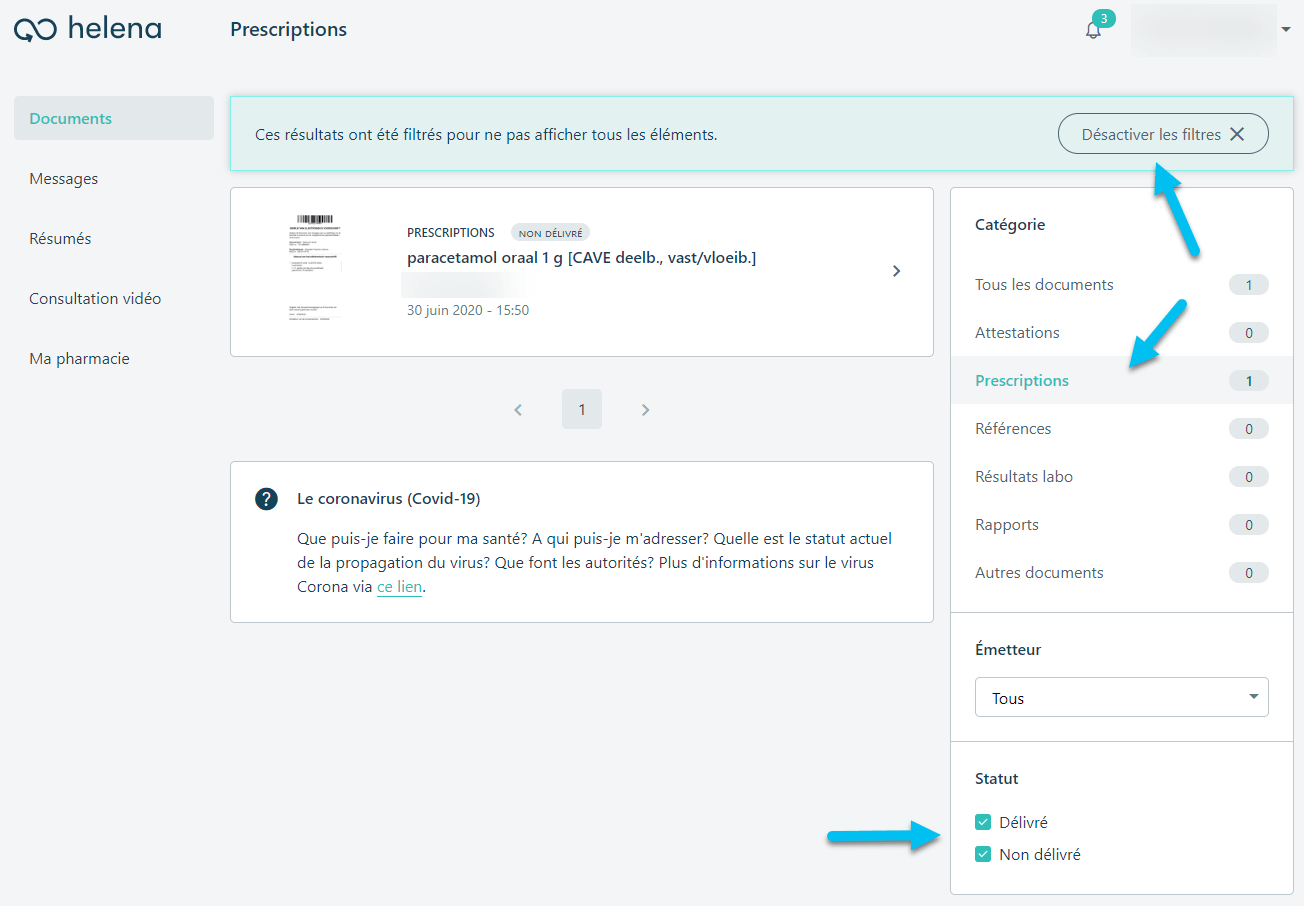Click the helena logo

pyautogui.click(x=88, y=29)
